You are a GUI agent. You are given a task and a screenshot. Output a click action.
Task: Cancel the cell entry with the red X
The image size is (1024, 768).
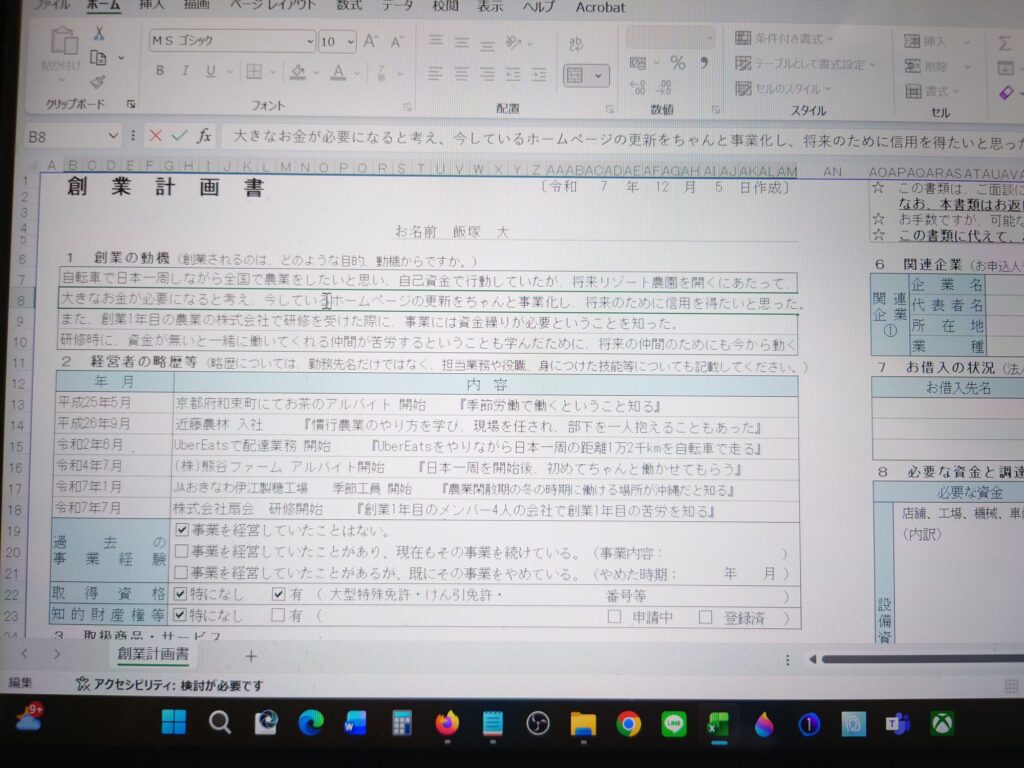pyautogui.click(x=155, y=135)
